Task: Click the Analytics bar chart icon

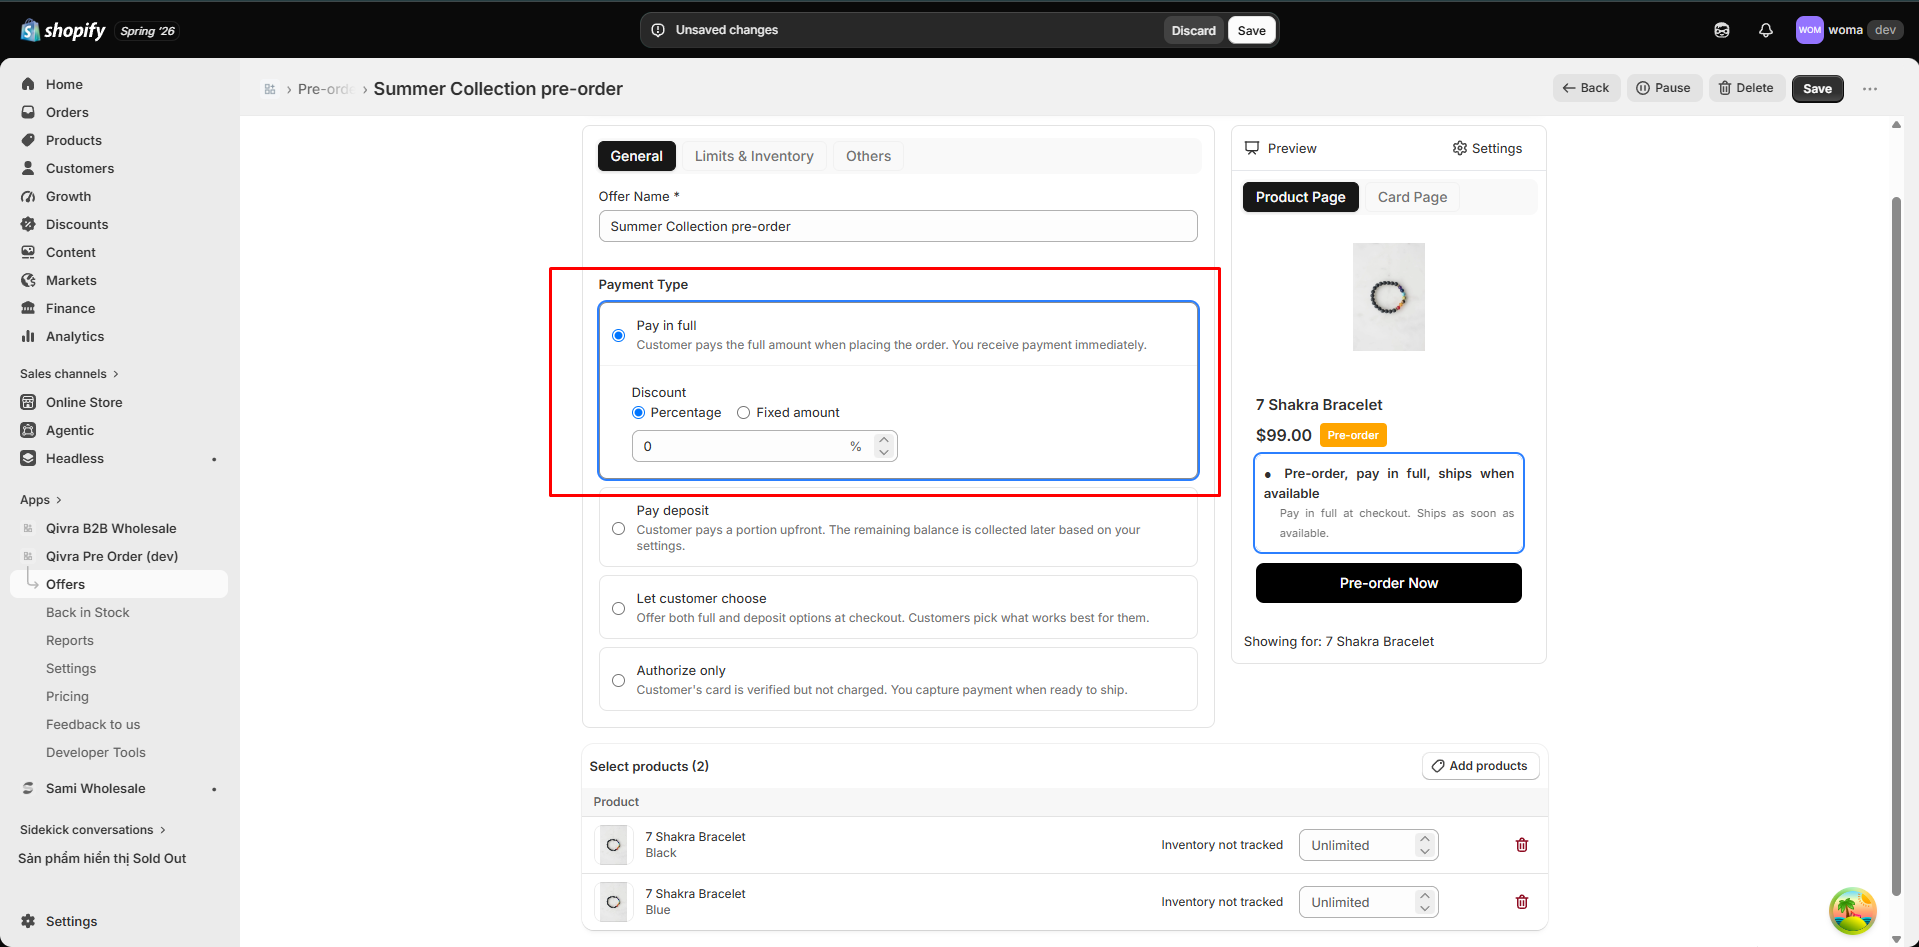Action: click(x=28, y=336)
